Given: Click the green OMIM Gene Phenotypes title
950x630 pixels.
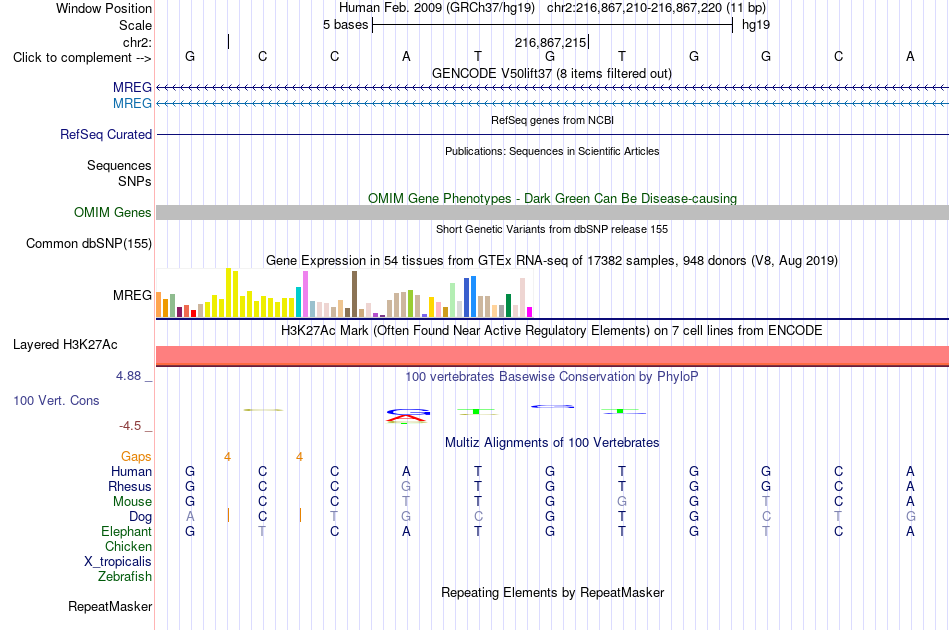Looking at the screenshot, I should pyautogui.click(x=553, y=199).
